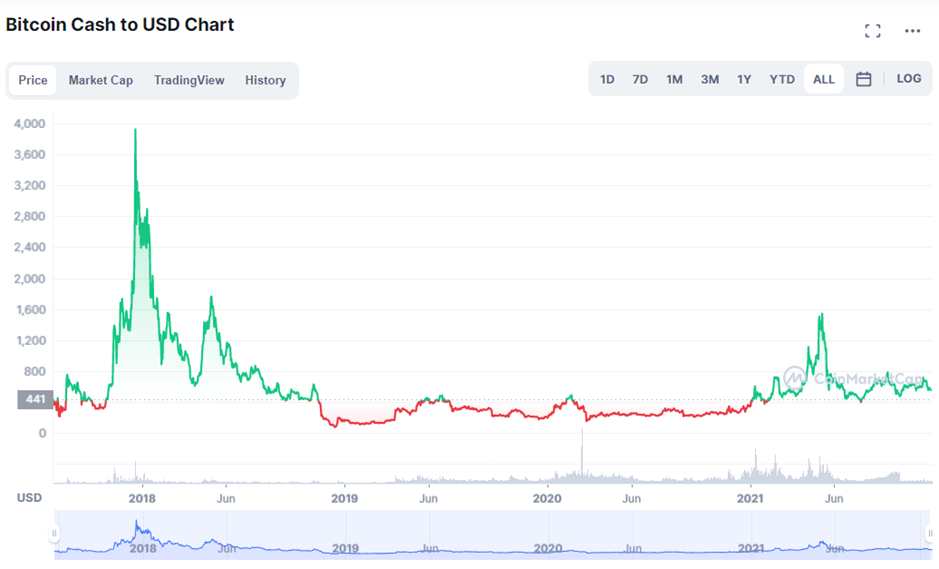Switch to the Price tab
The image size is (939, 569).
click(x=33, y=80)
